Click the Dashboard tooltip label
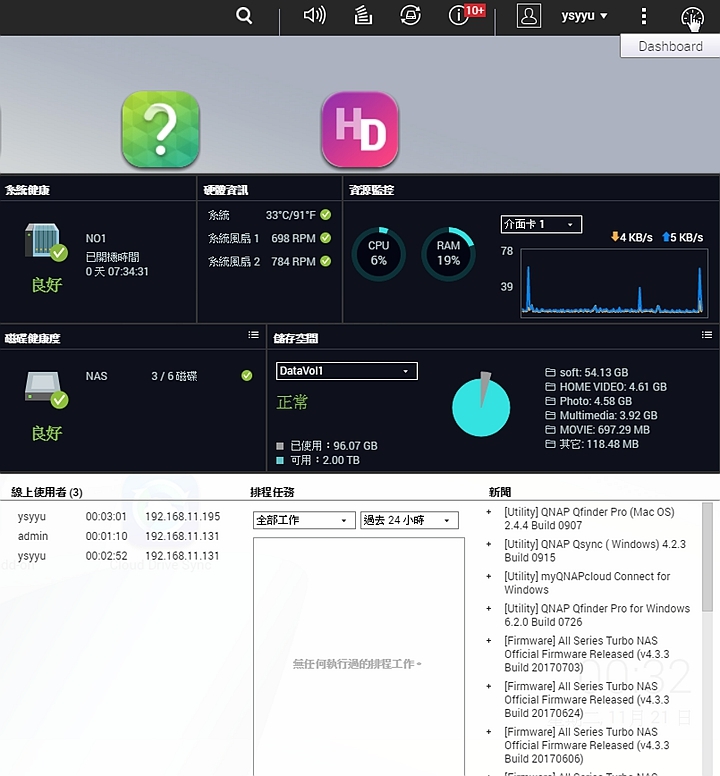Image resolution: width=720 pixels, height=776 pixels. (x=670, y=46)
